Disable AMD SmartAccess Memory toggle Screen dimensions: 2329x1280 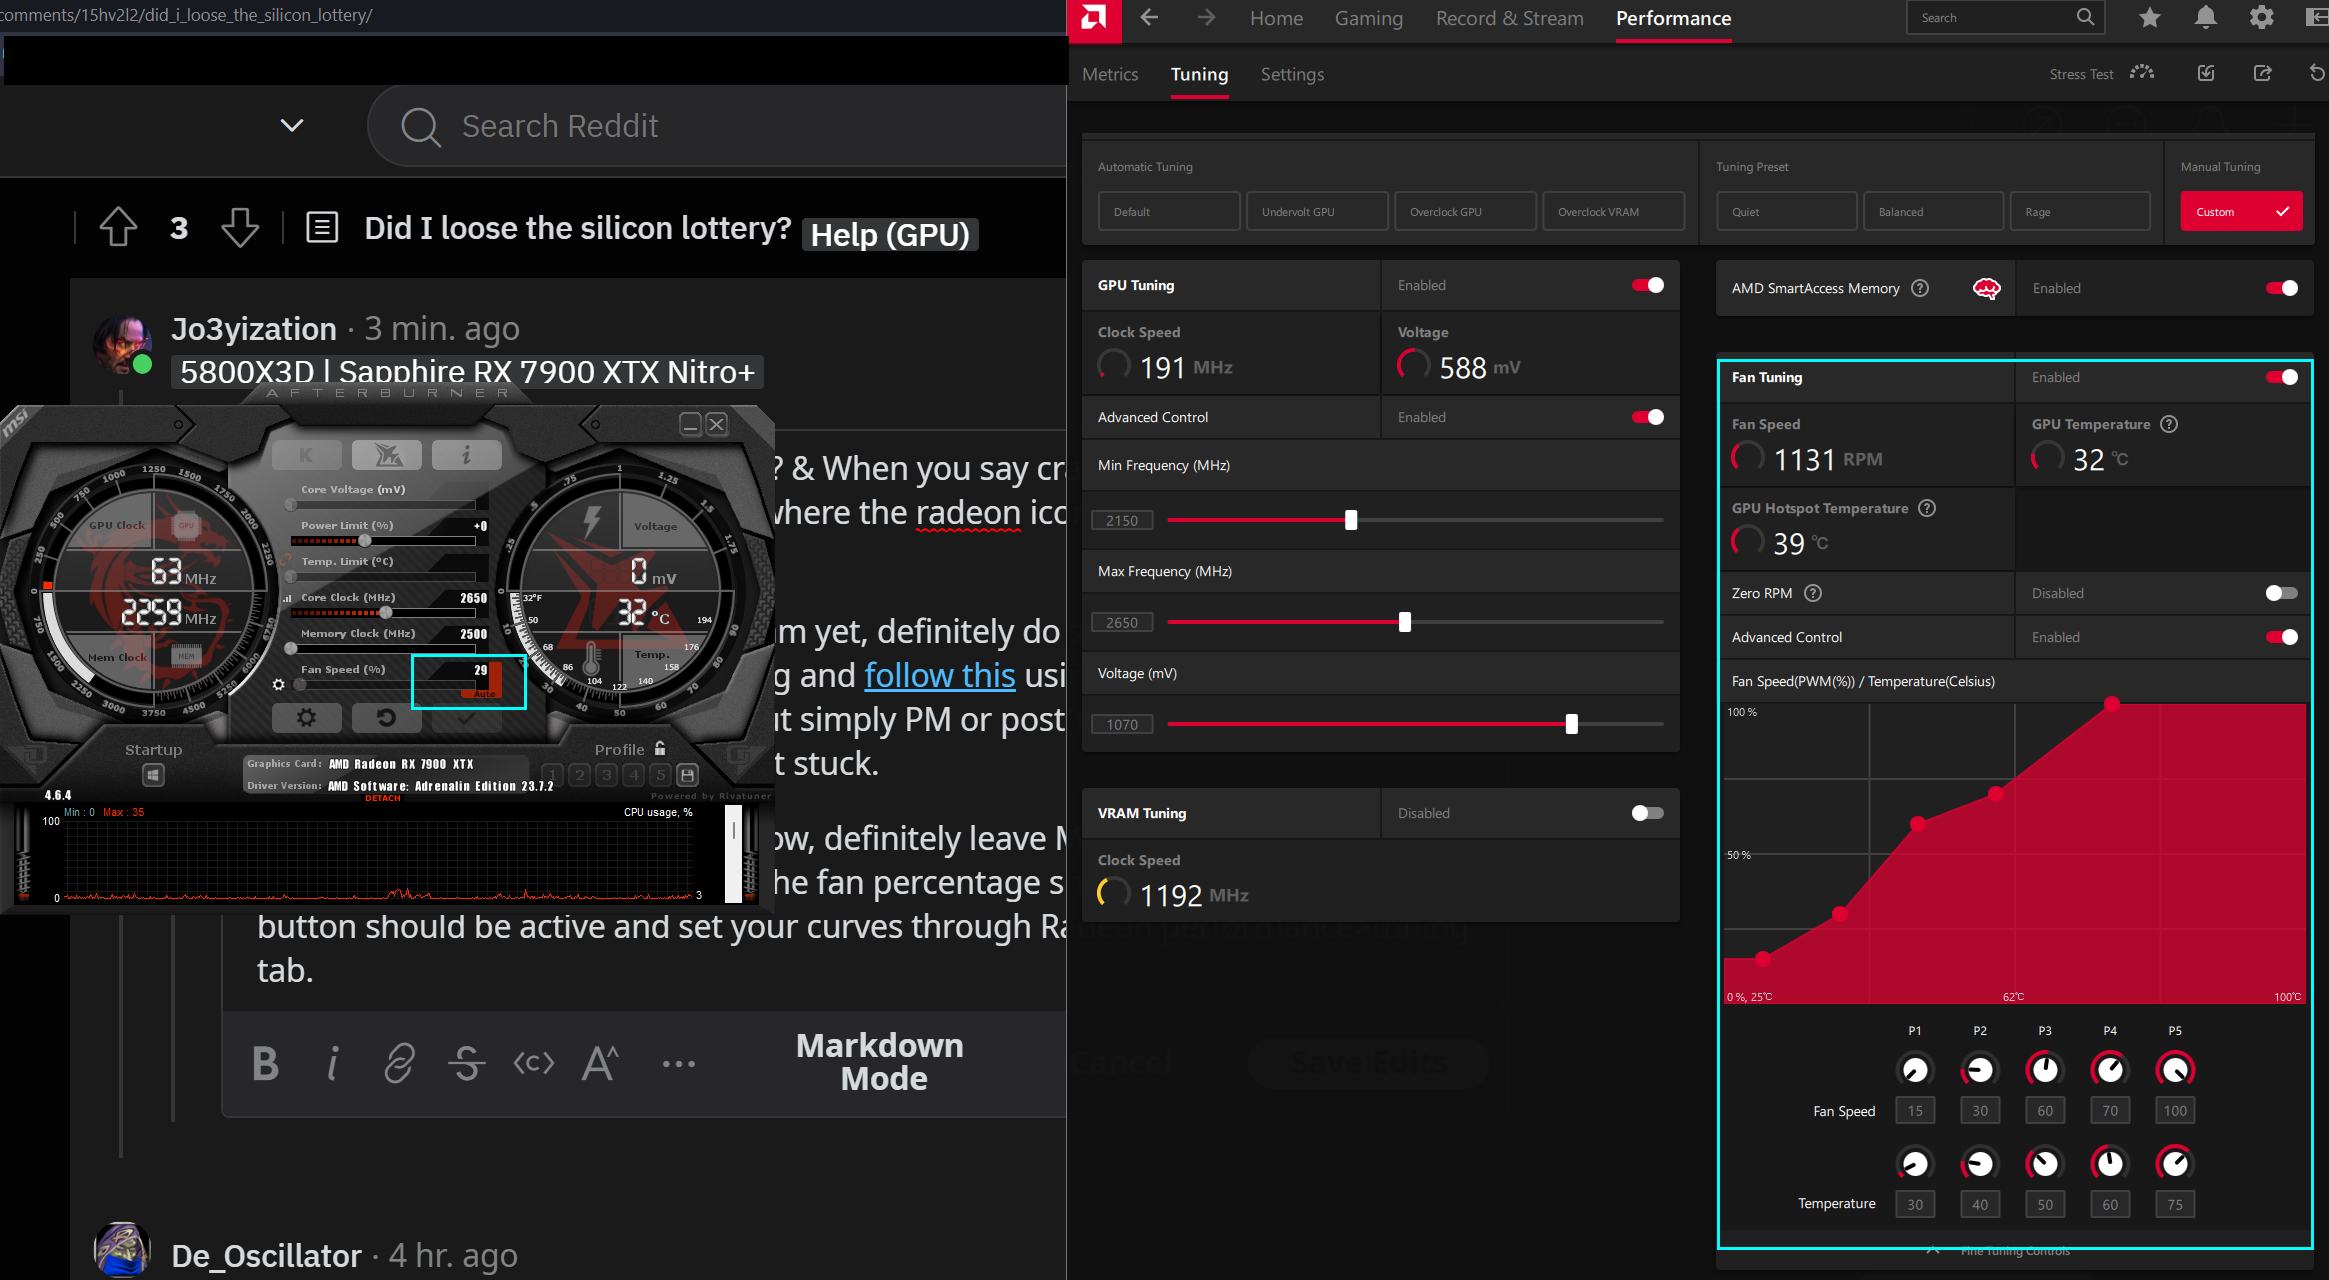2281,288
